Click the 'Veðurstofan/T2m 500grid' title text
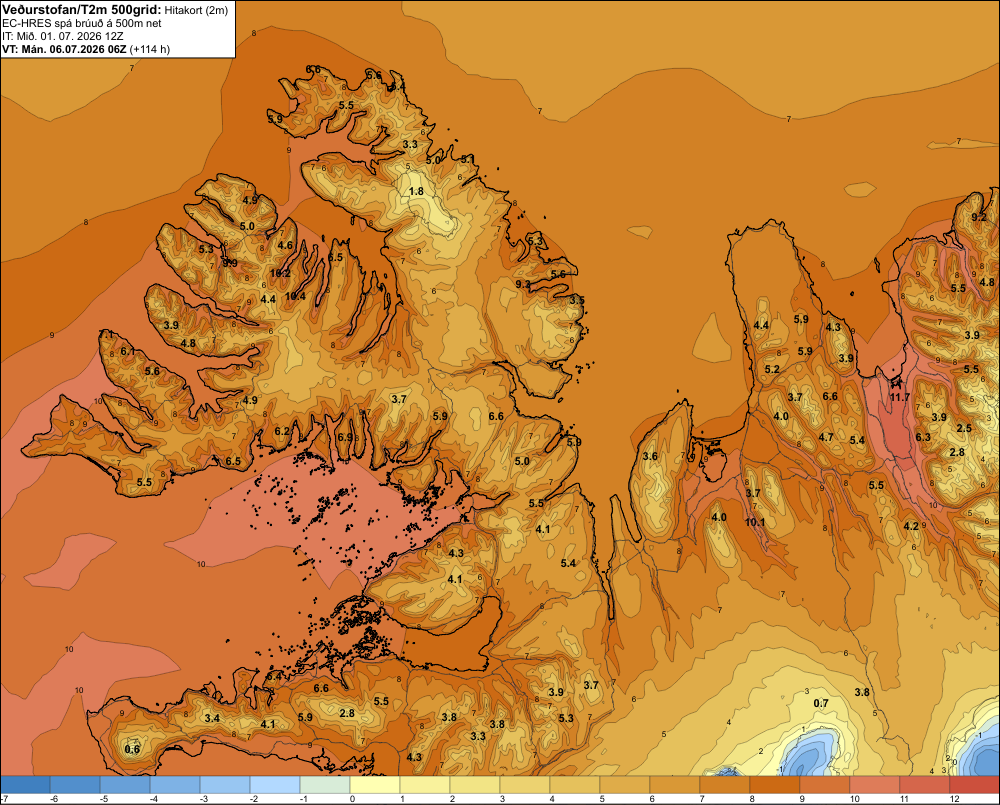Viewport: 1000px width, 805px height. pyautogui.click(x=82, y=9)
